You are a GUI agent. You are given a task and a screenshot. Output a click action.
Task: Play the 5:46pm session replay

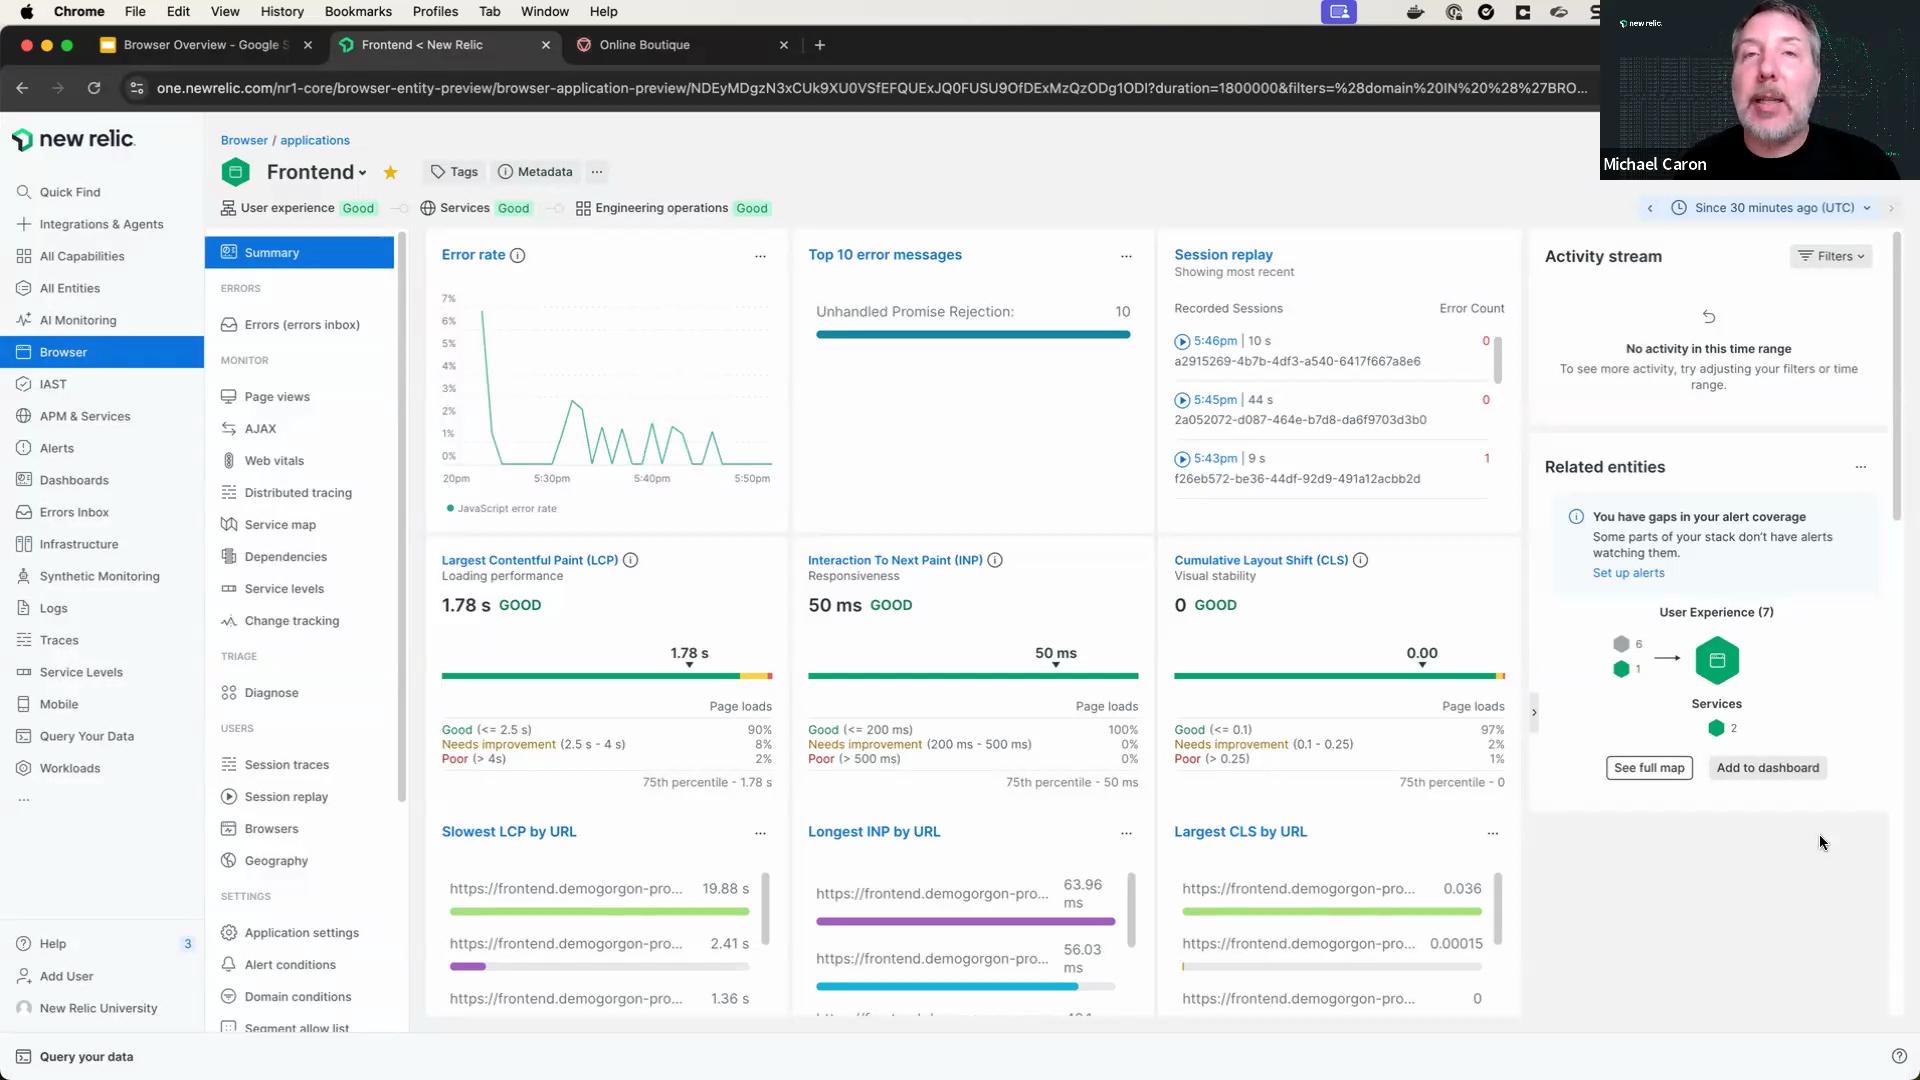[x=1182, y=342]
